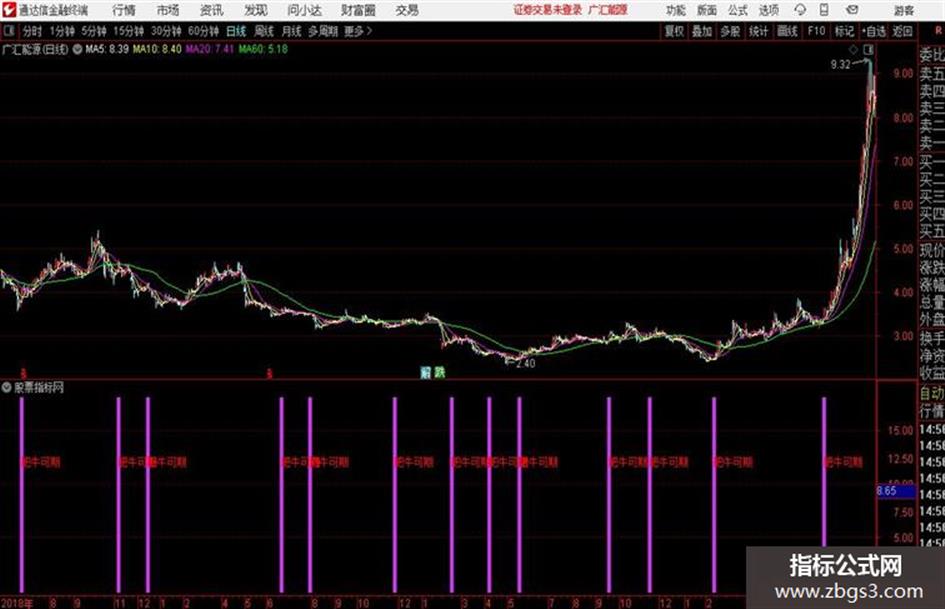
Task: Open the 交易 menu
Action: [x=407, y=10]
